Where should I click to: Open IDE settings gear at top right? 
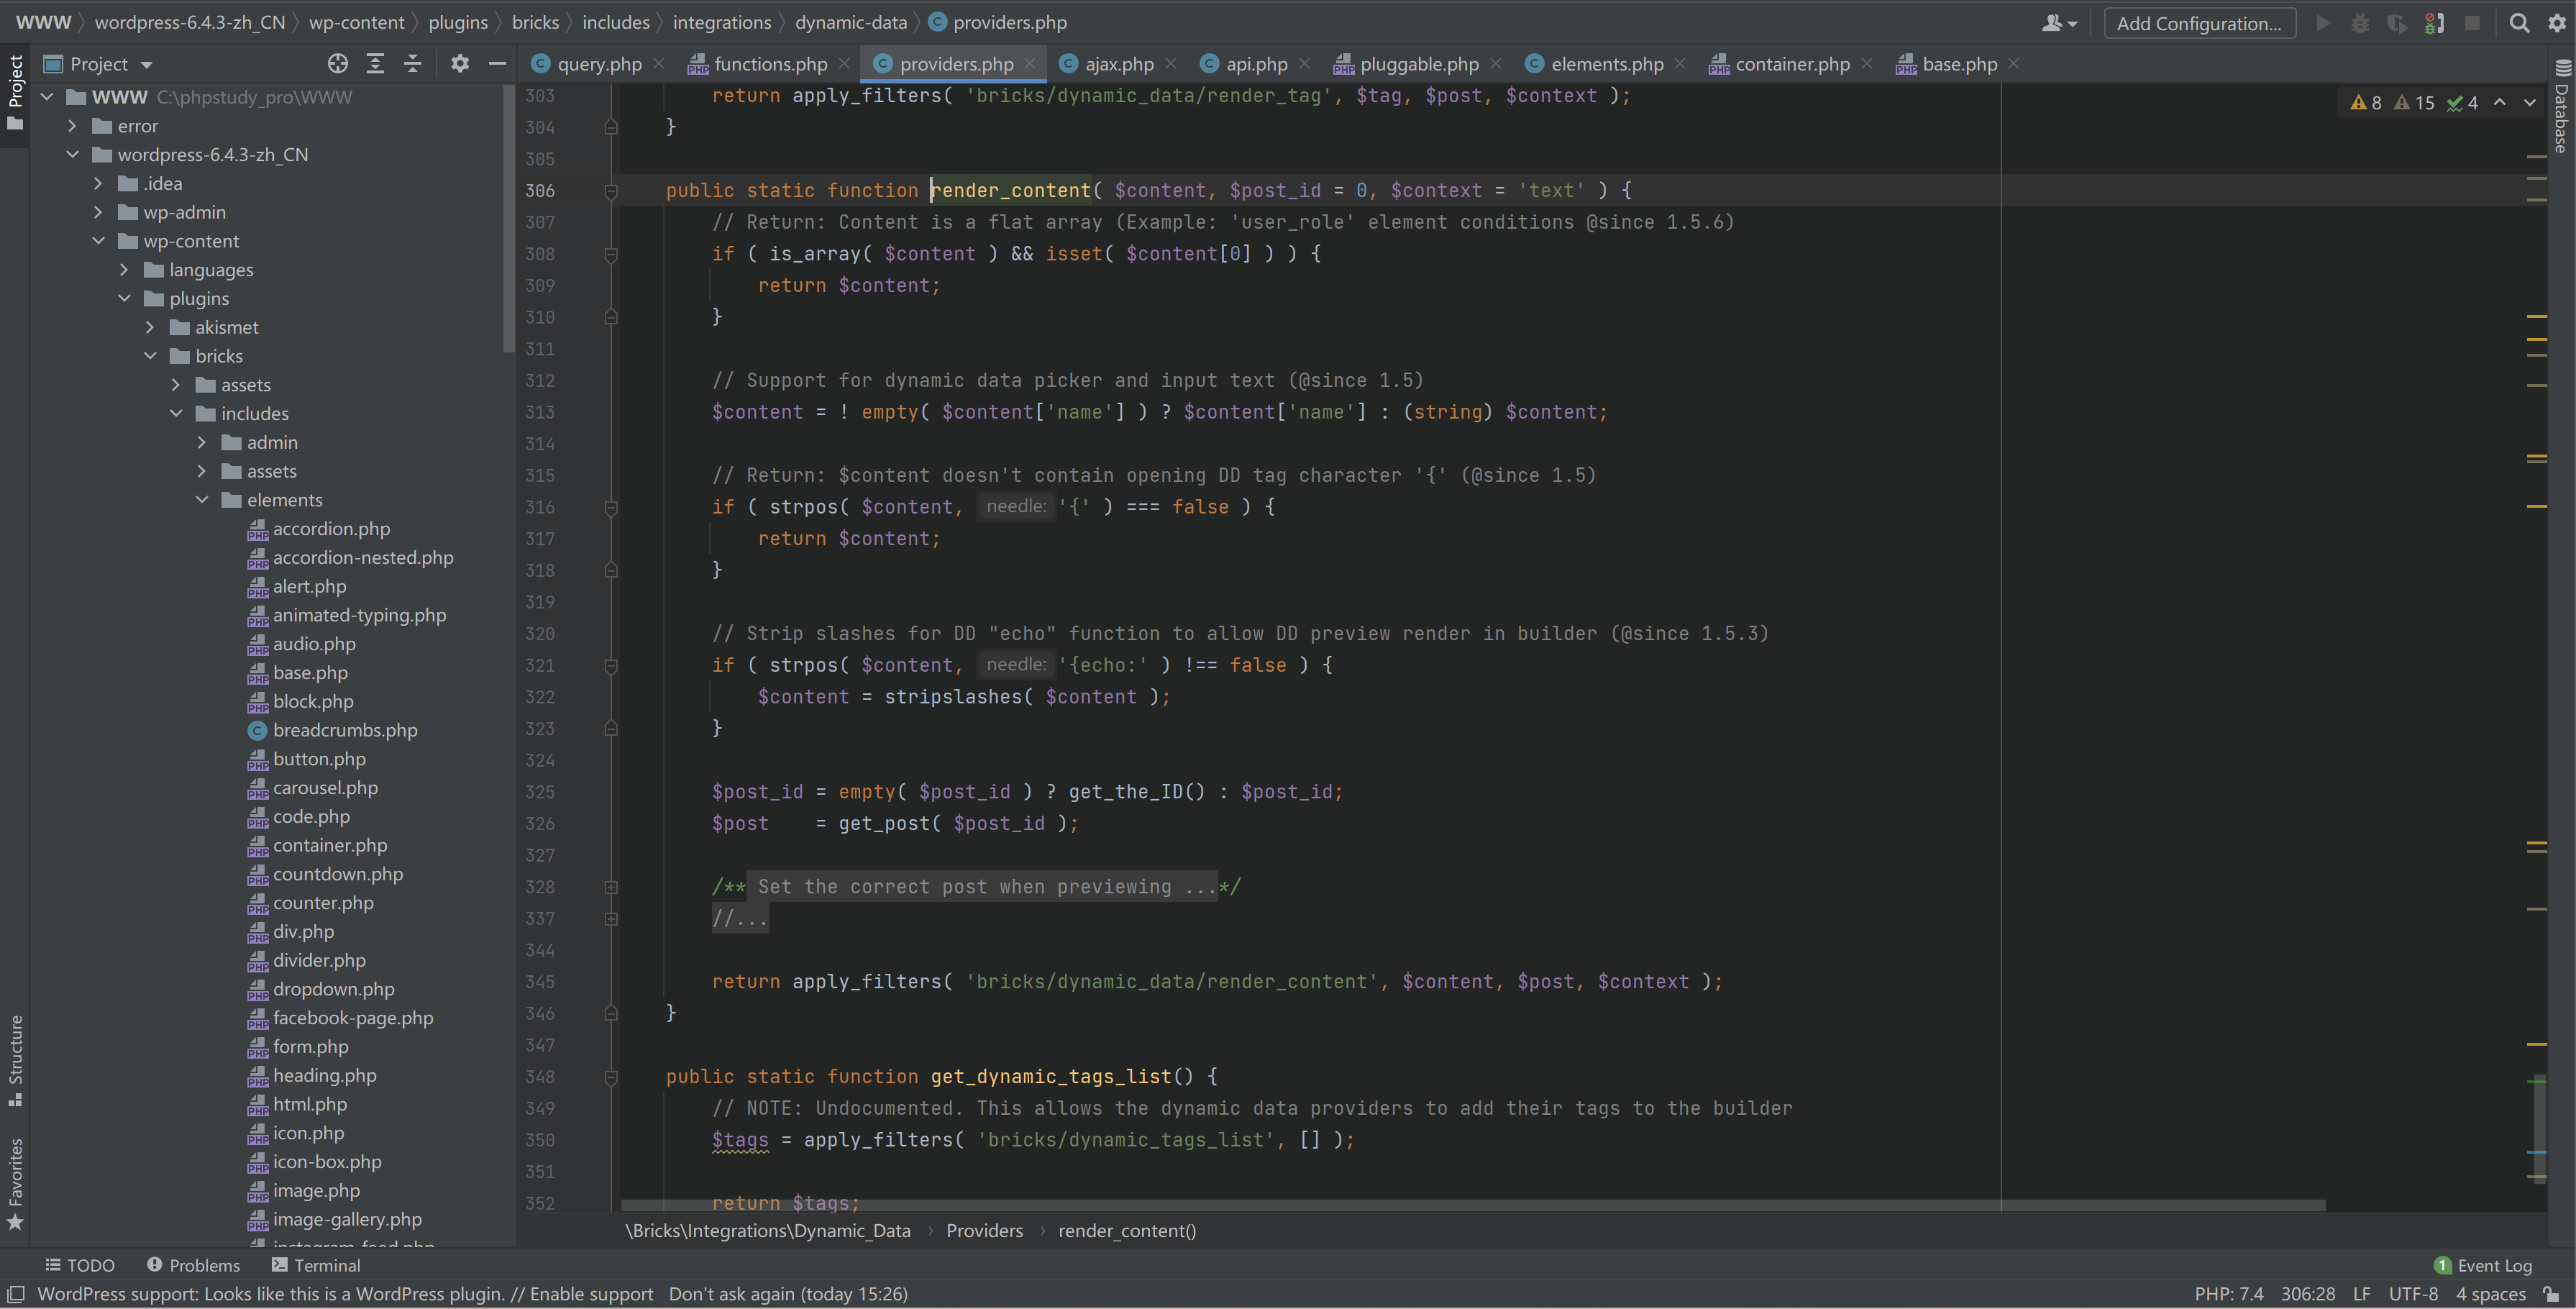pyautogui.click(x=2557, y=23)
